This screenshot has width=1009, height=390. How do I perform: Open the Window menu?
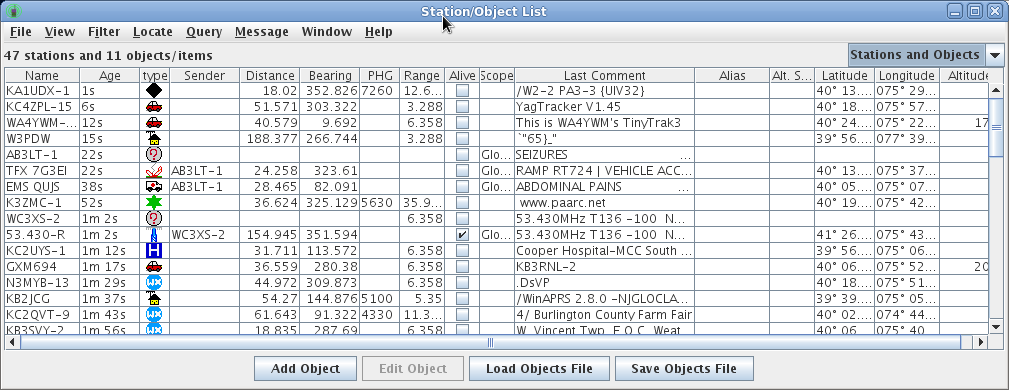(x=327, y=32)
